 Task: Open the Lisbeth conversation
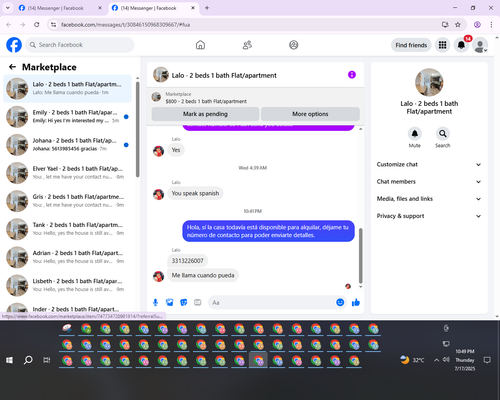tap(68, 285)
